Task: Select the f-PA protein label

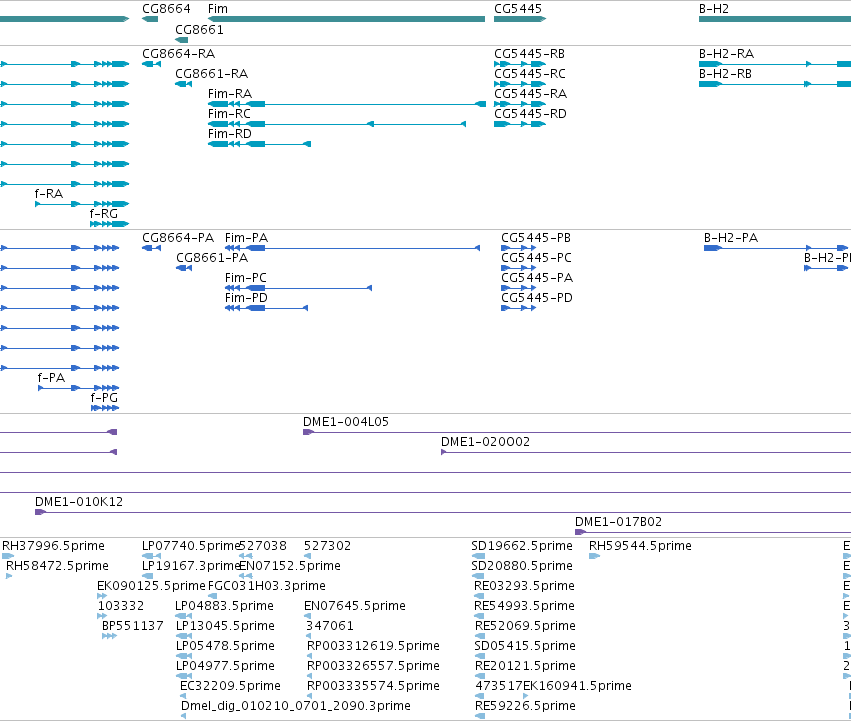Action: pyautogui.click(x=52, y=378)
